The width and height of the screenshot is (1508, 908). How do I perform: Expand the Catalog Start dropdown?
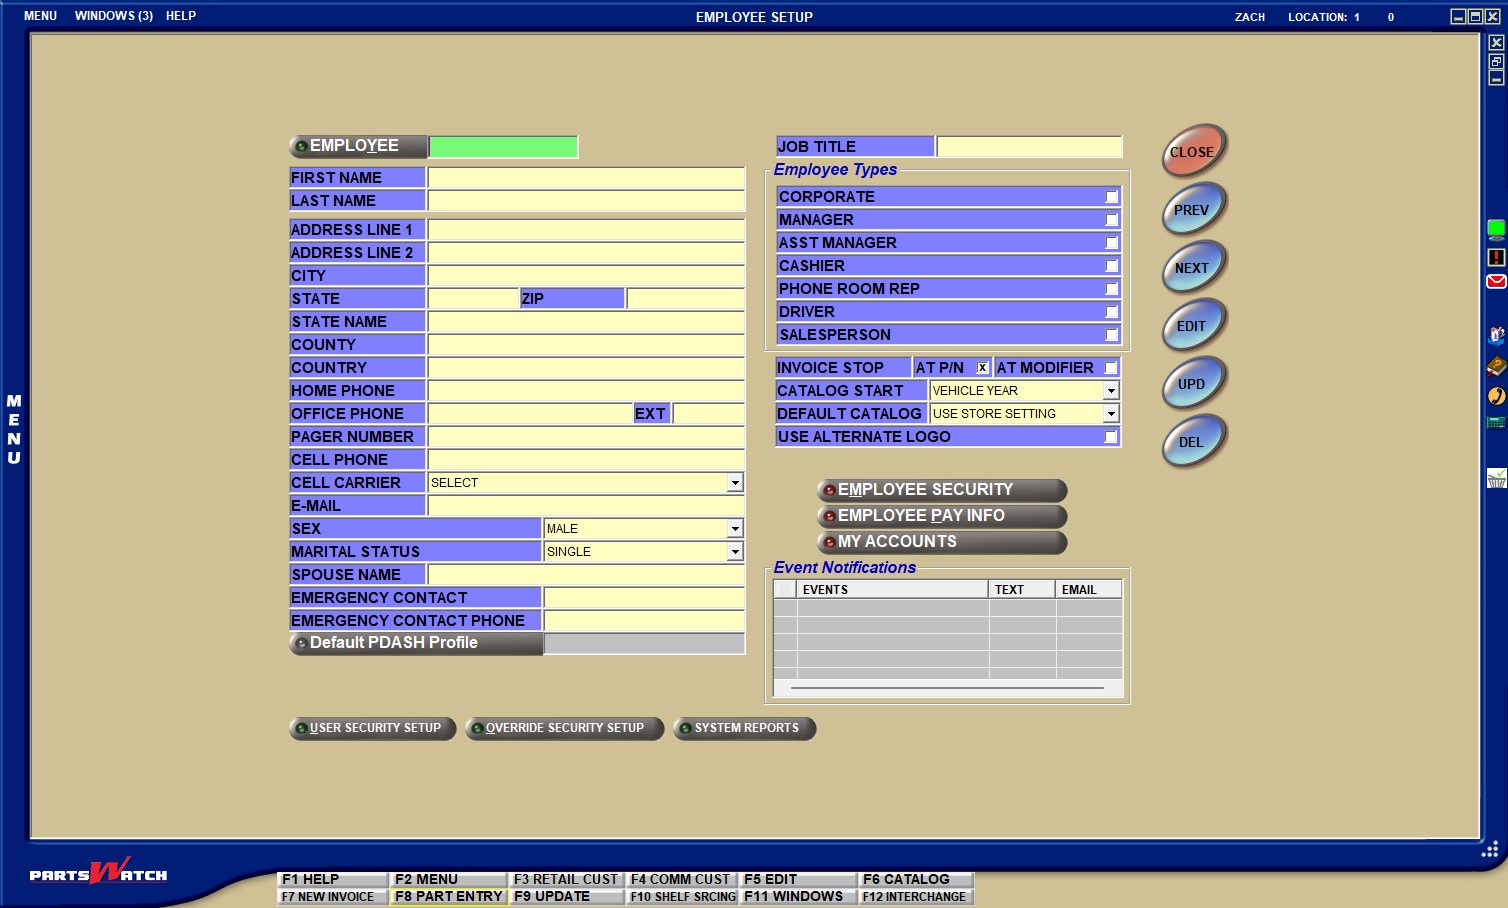[1111, 391]
